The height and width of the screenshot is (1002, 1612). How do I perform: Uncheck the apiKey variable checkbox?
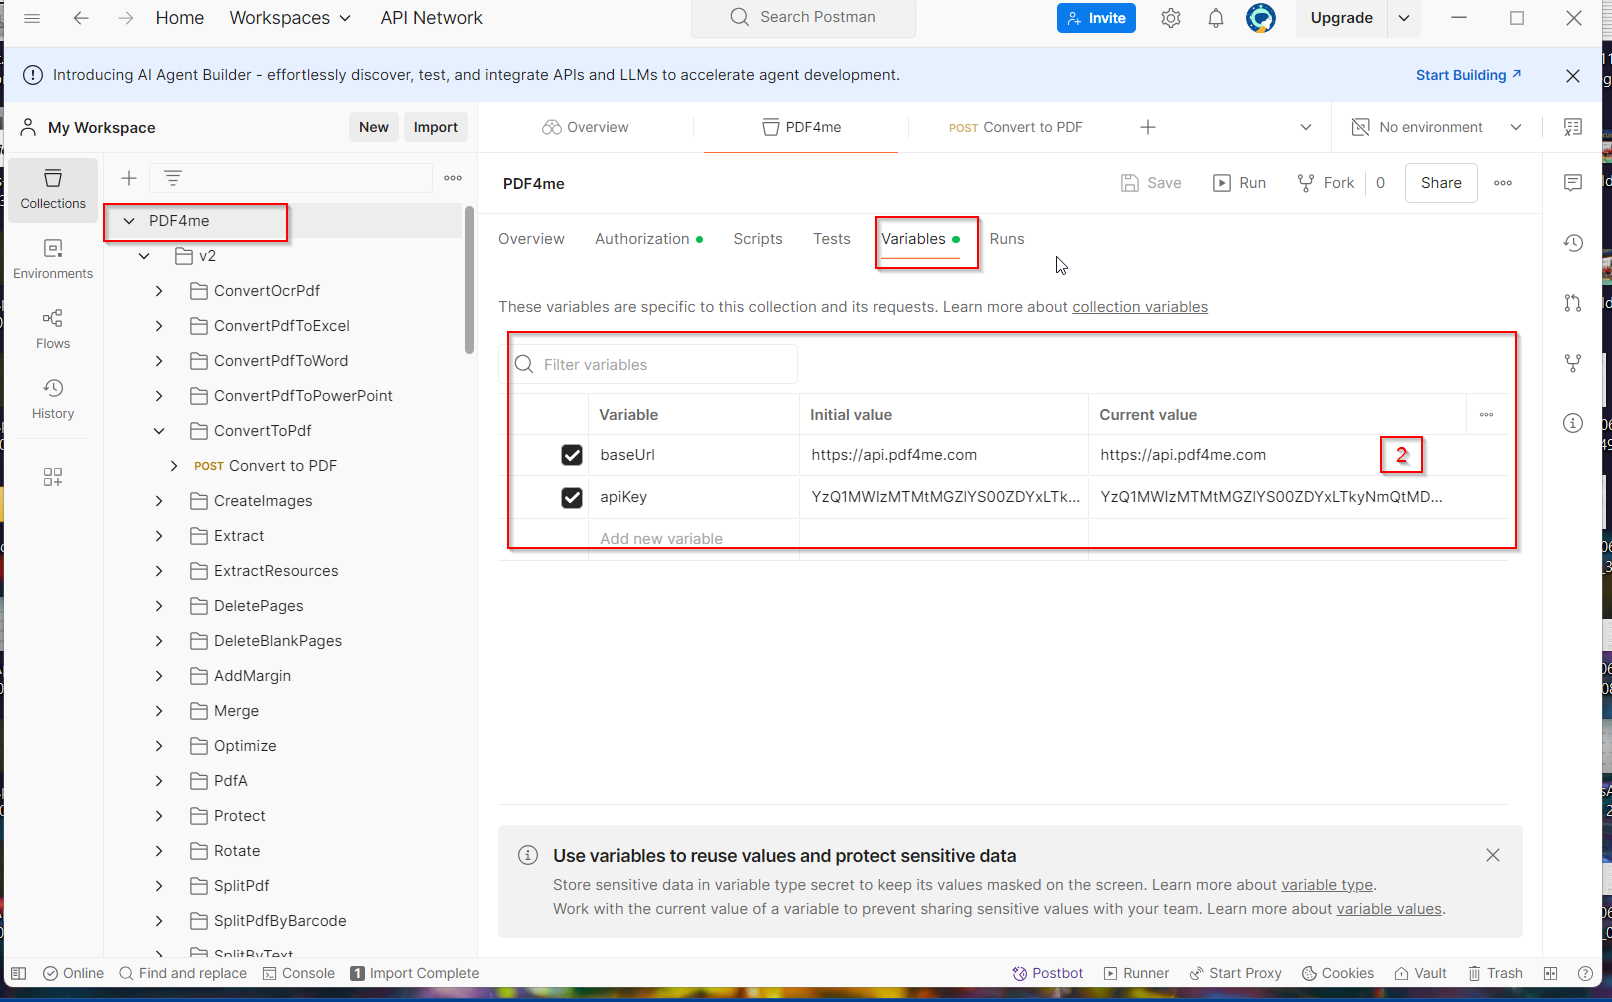(x=572, y=497)
